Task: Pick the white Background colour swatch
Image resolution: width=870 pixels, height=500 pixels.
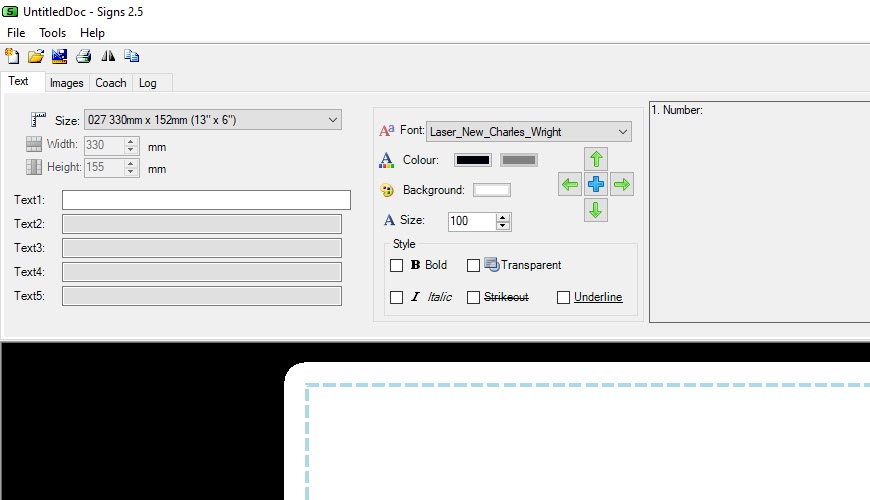Action: coord(492,190)
